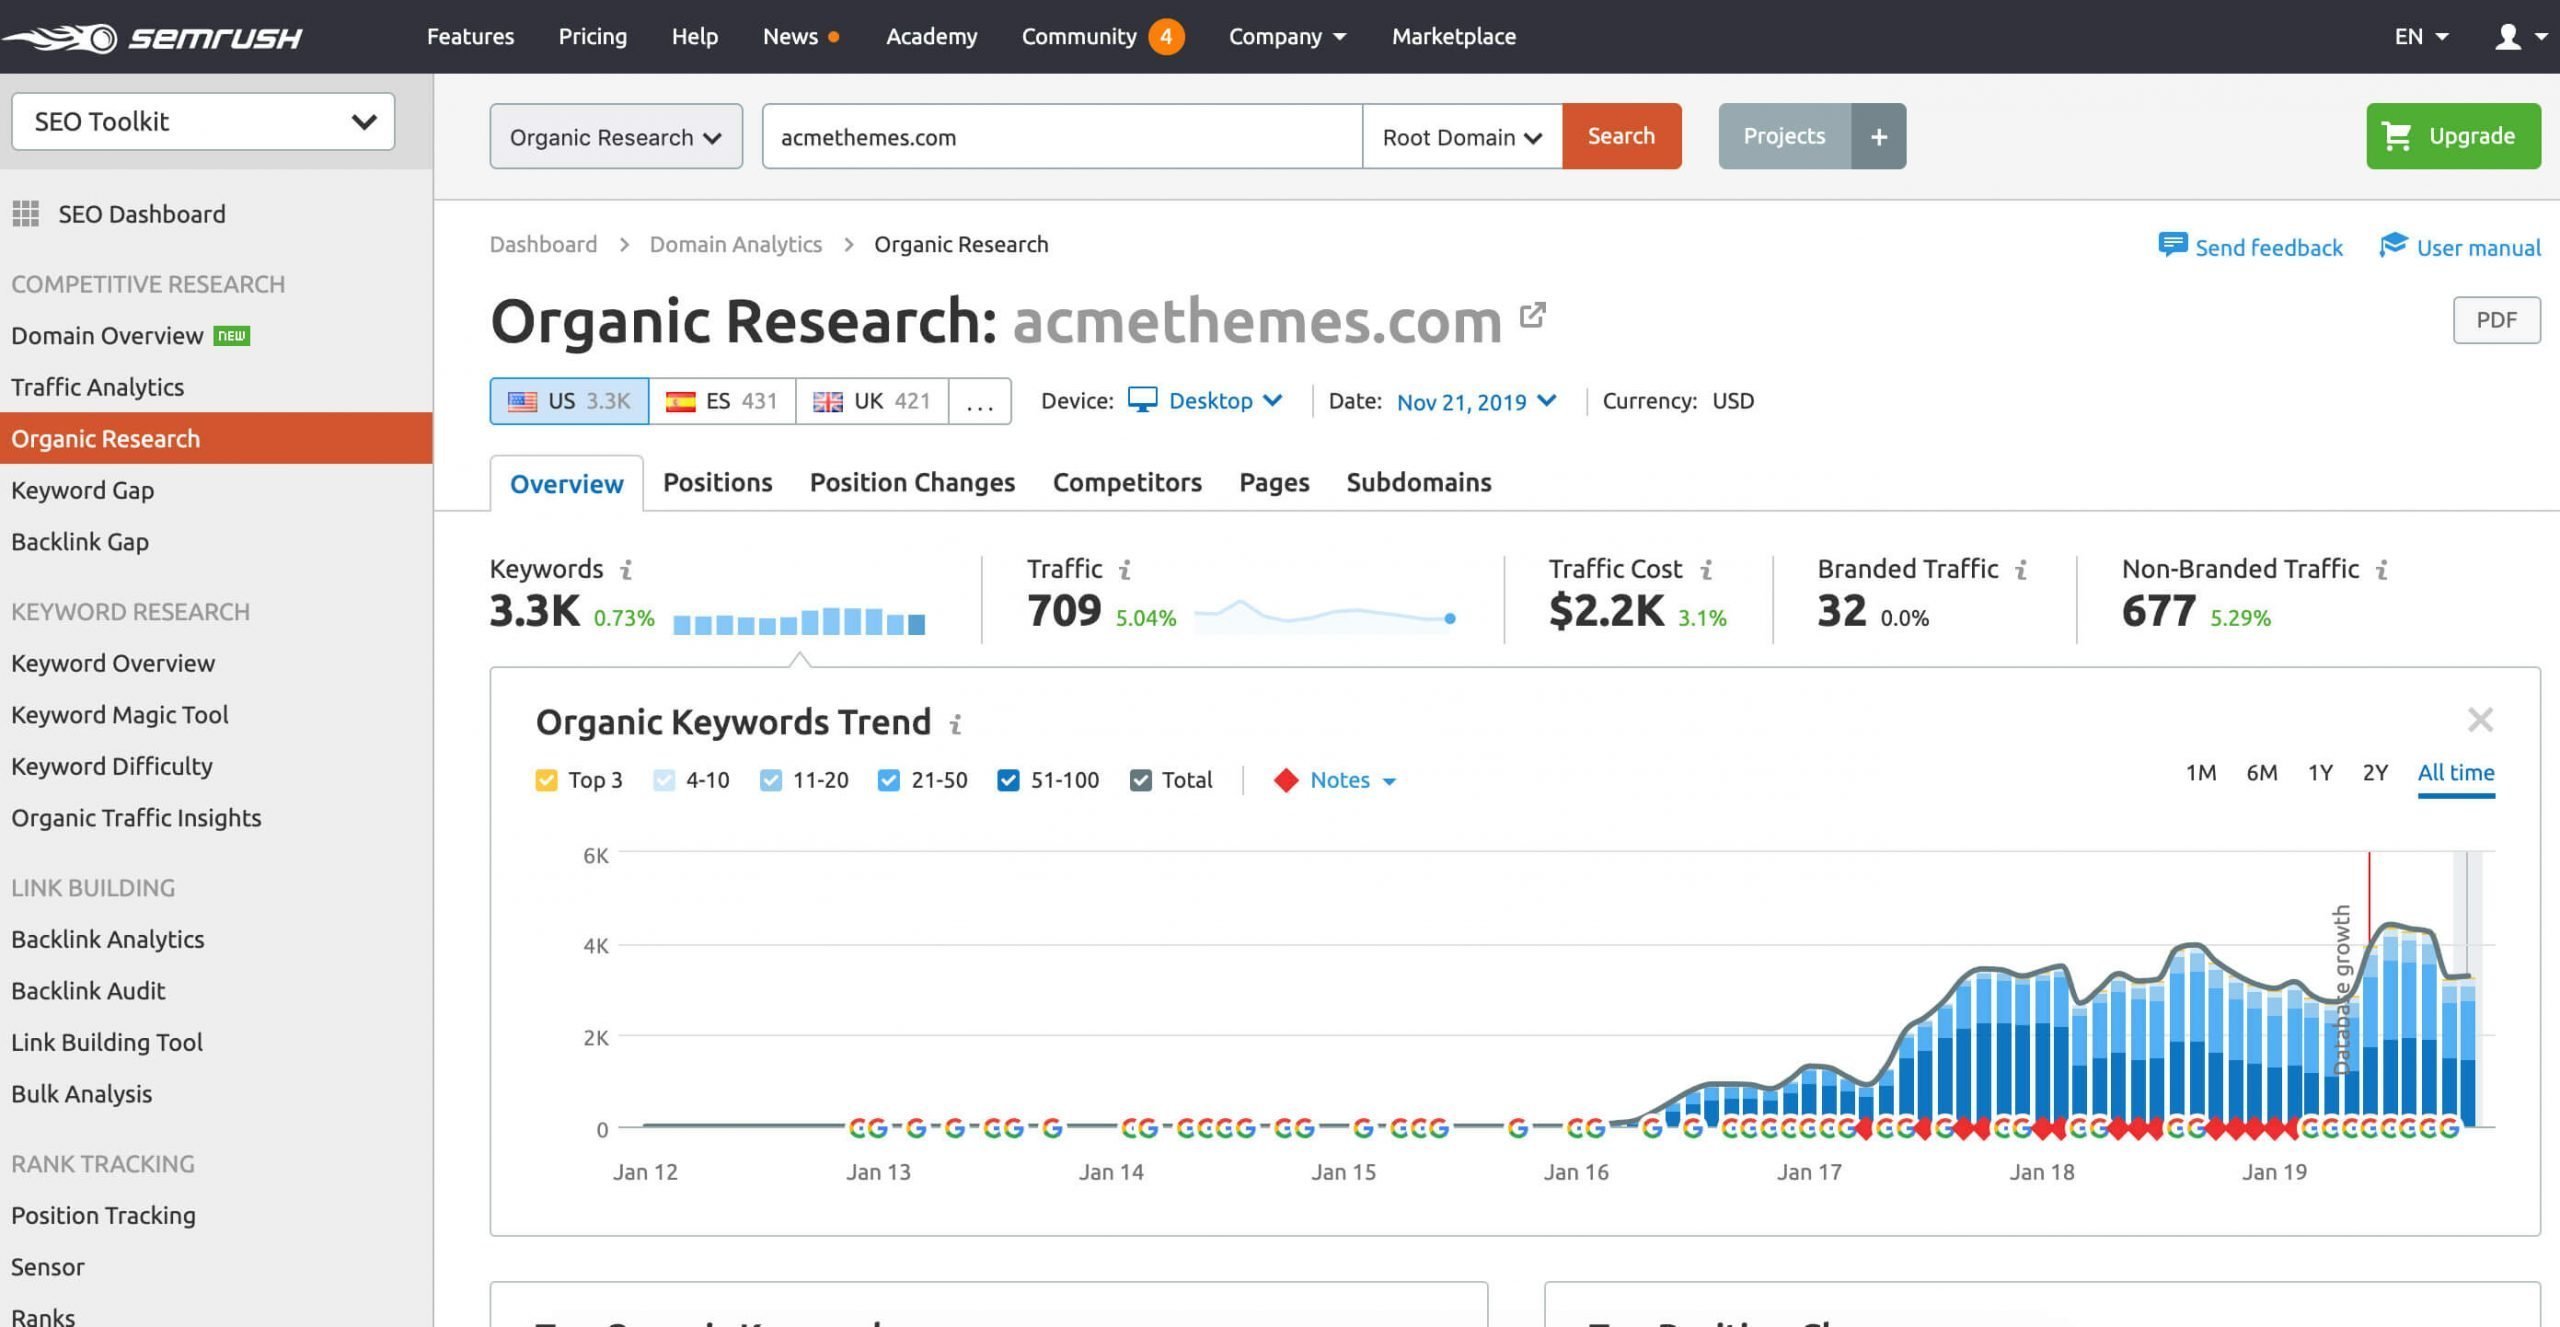Toggle the 21-50 positions checkbox
Image resolution: width=2560 pixels, height=1327 pixels.
888,781
